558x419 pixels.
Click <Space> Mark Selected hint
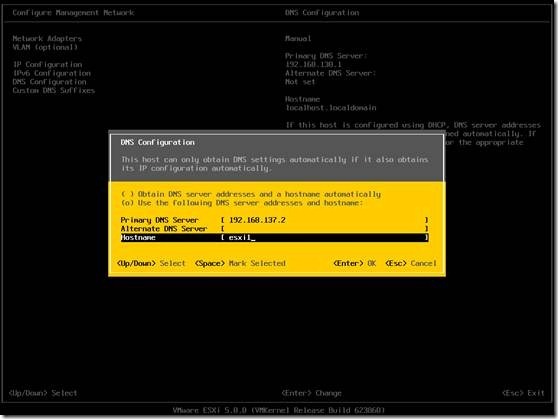pyautogui.click(x=240, y=263)
